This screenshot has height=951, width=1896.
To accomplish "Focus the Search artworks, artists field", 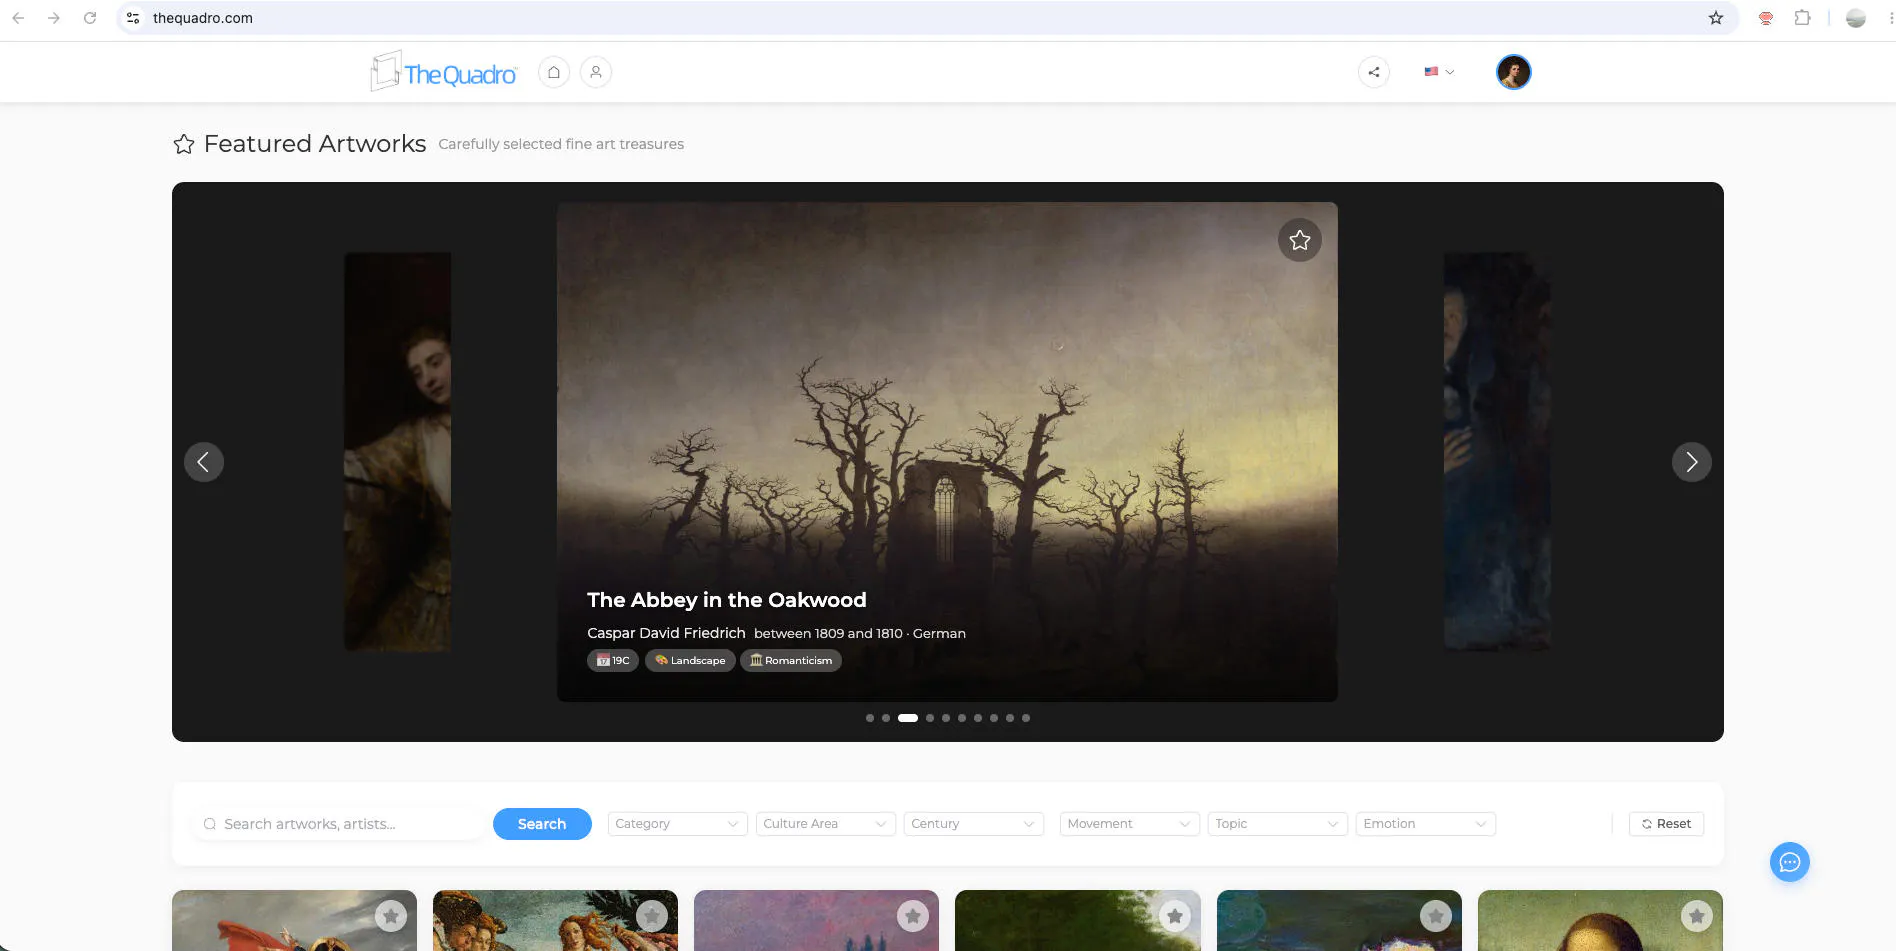I will pos(339,824).
